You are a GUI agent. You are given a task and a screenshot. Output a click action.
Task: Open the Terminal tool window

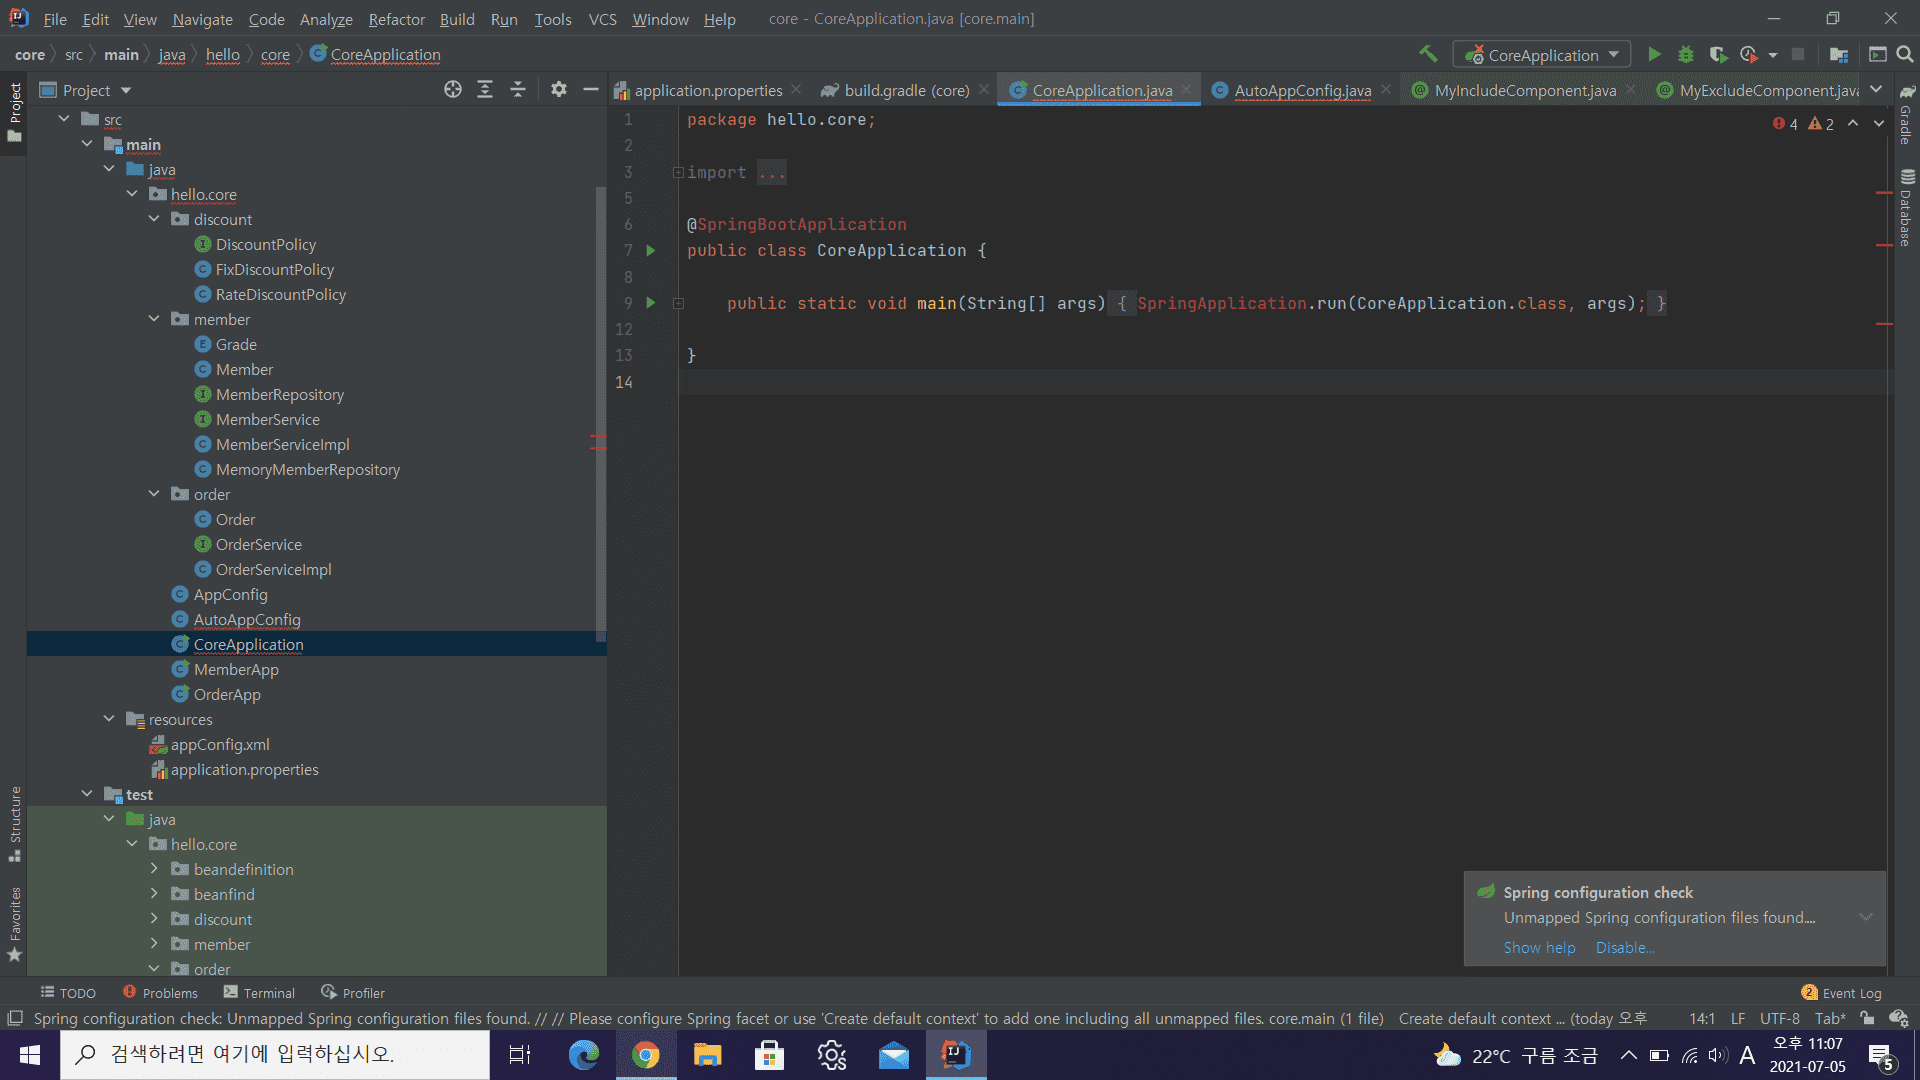point(259,993)
